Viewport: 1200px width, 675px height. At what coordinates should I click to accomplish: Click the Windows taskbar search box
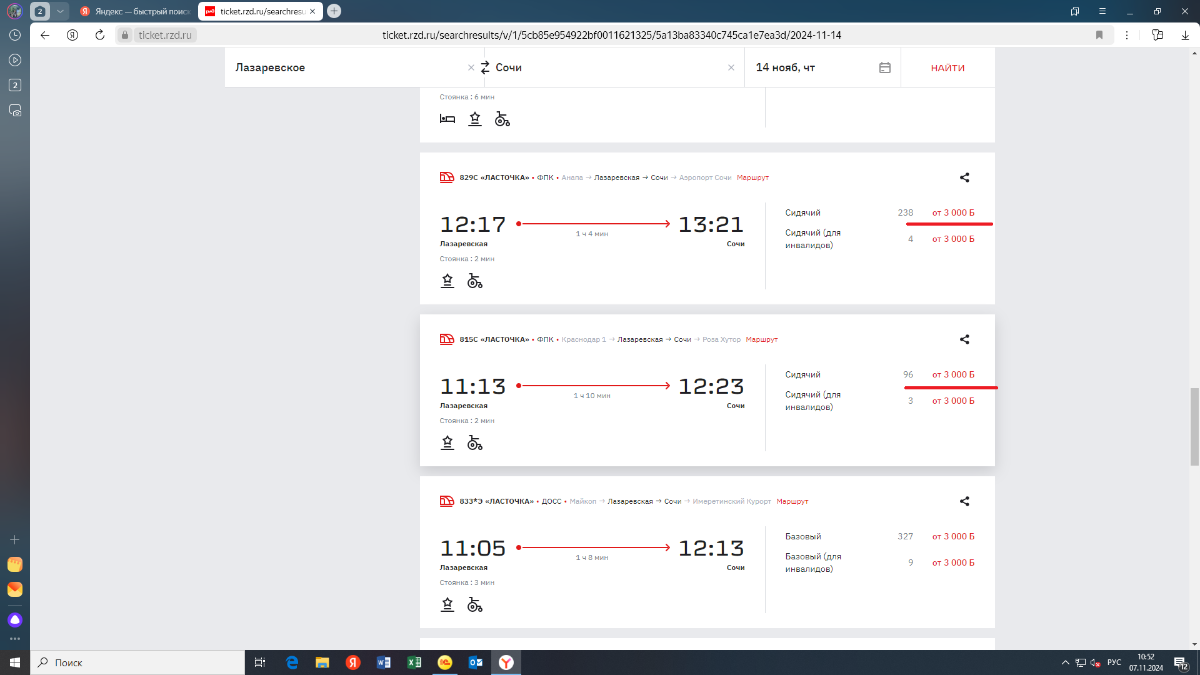coord(140,663)
